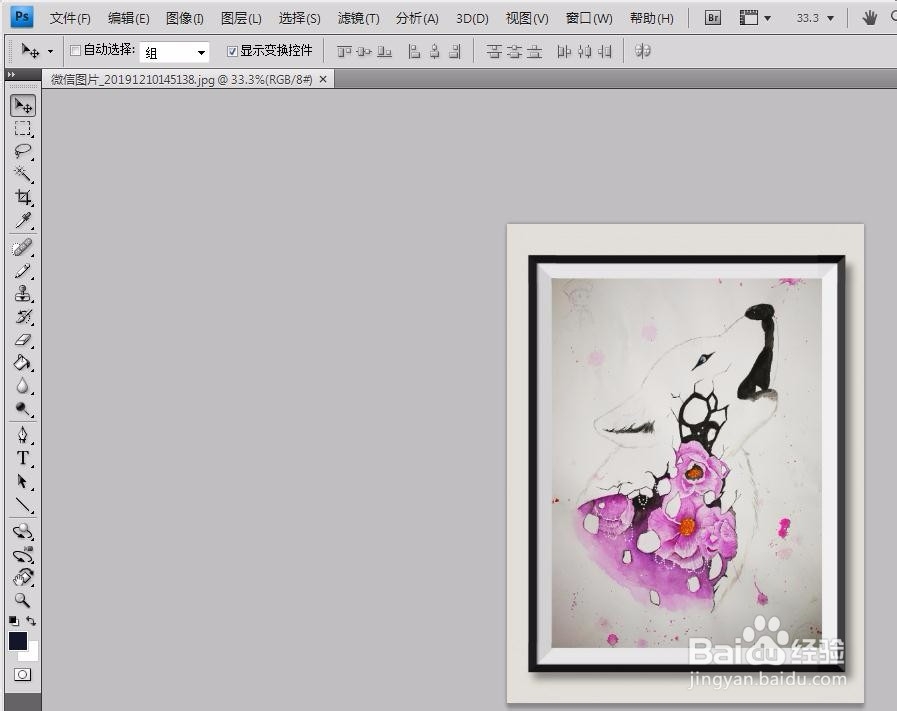The image size is (897, 711).
Task: Open the 滤镜(T) menu
Action: pyautogui.click(x=358, y=18)
